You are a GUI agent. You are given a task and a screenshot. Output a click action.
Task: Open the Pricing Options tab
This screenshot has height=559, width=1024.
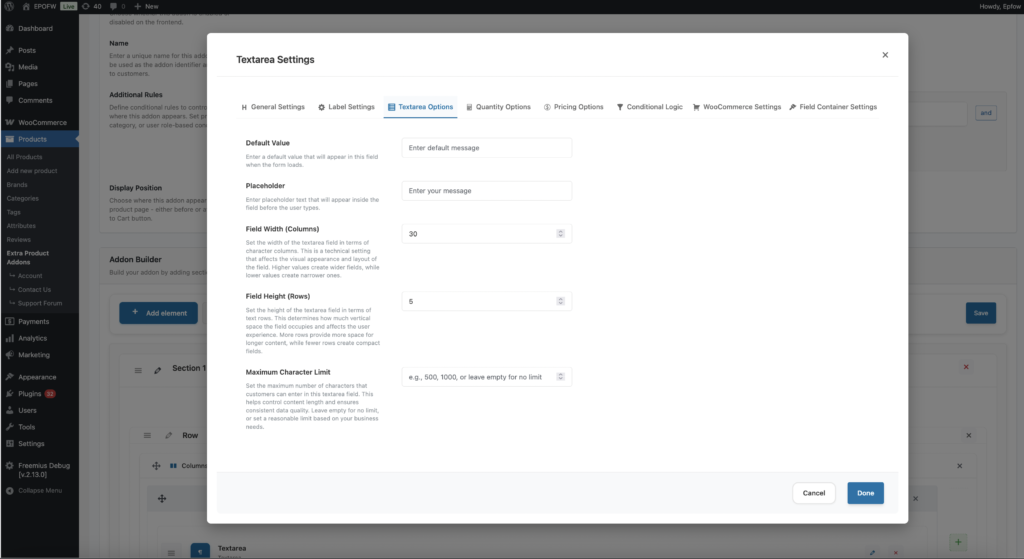click(573, 107)
